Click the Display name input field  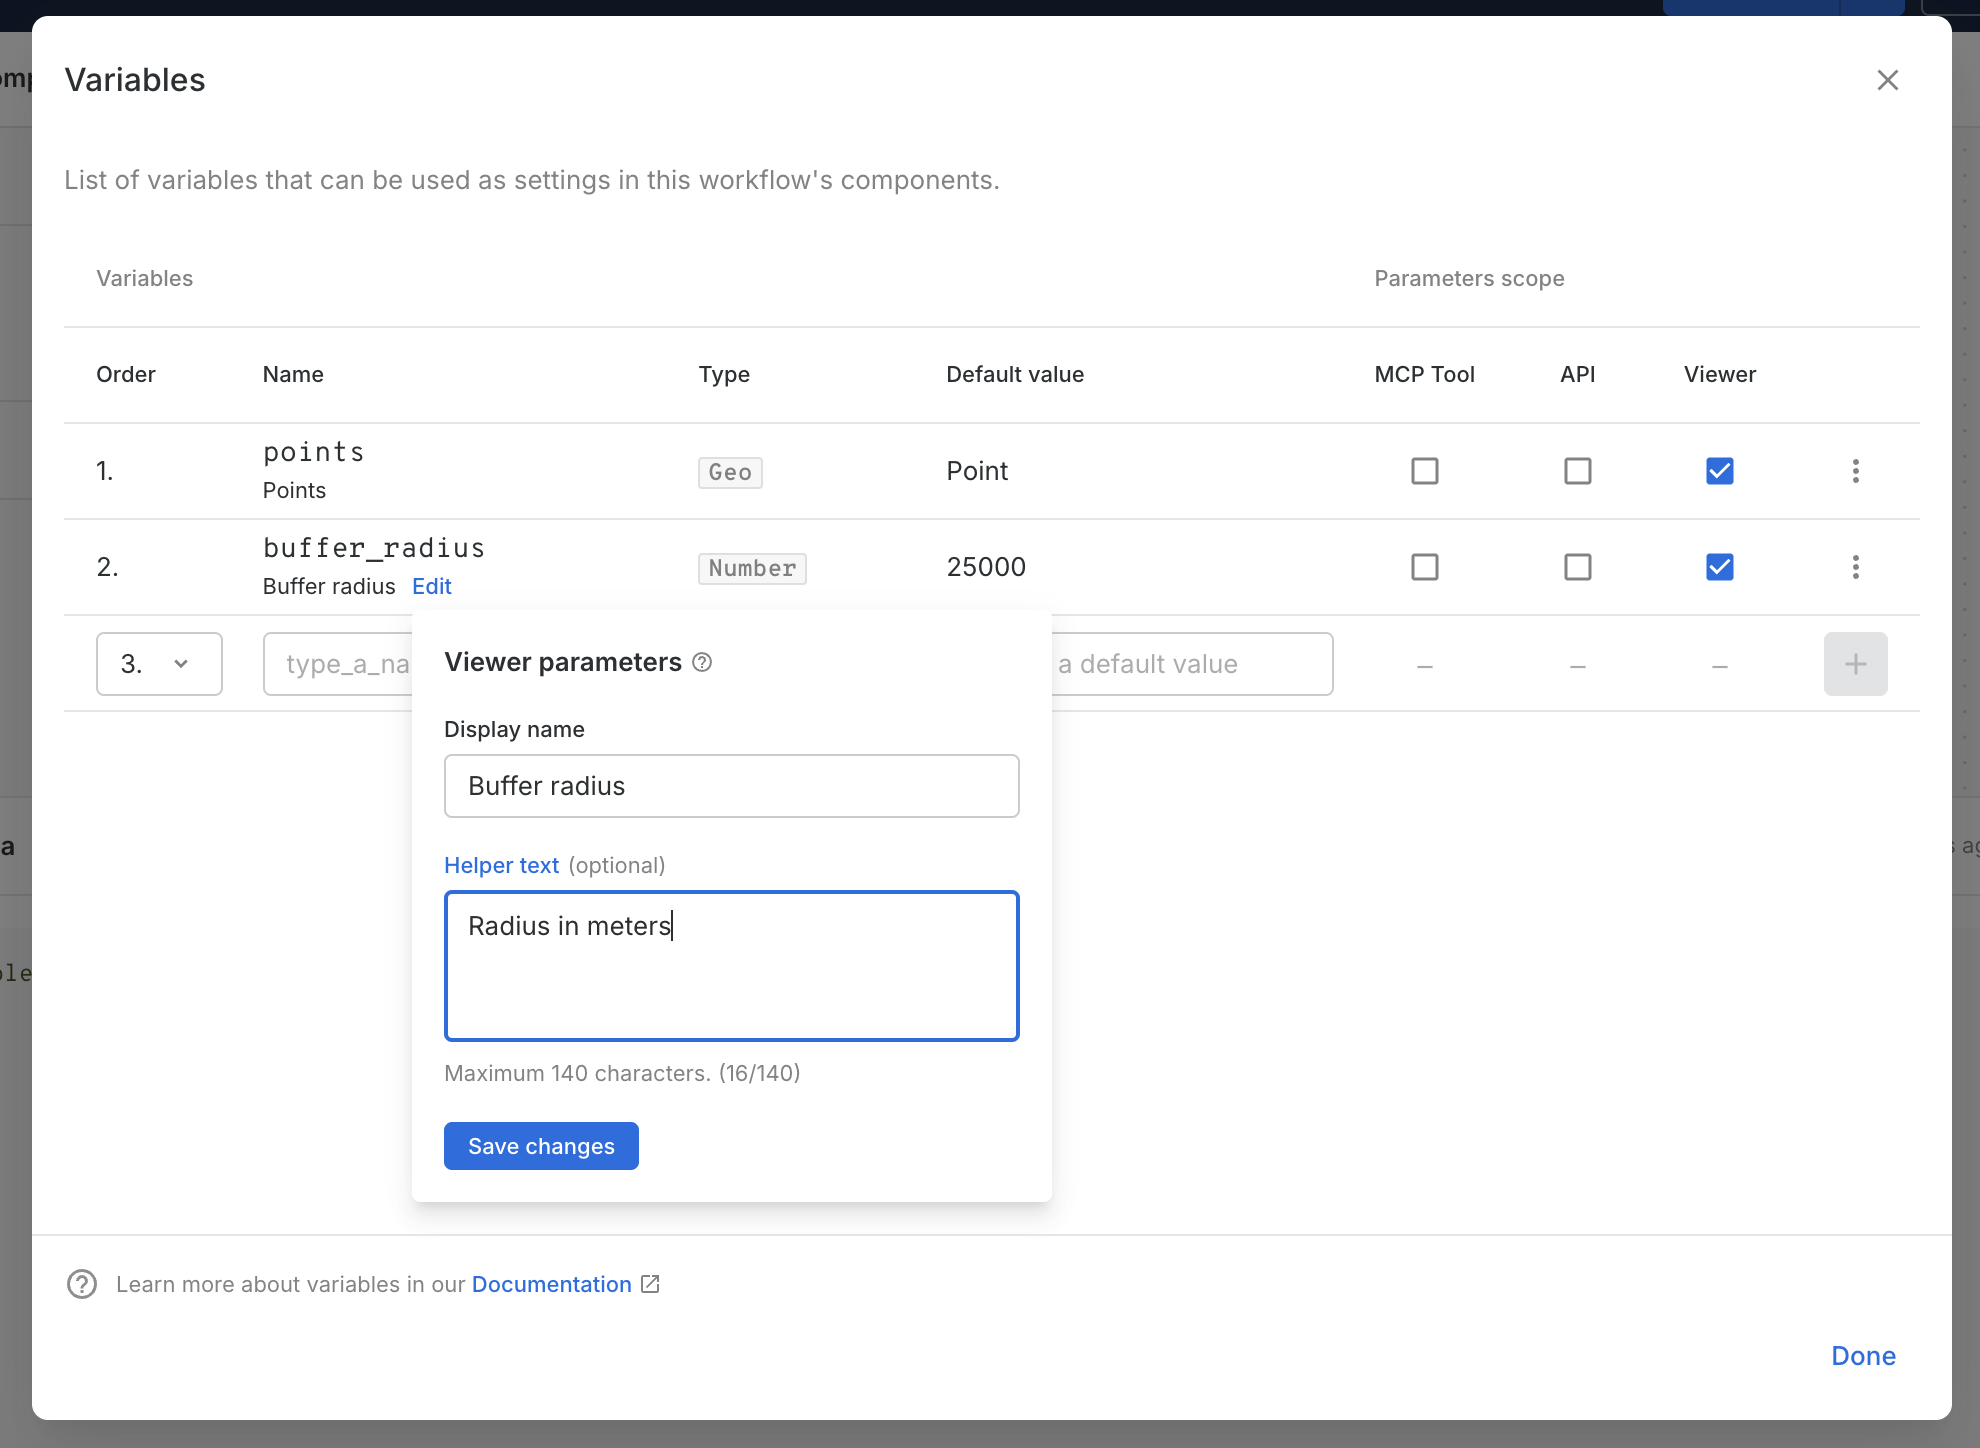point(731,786)
